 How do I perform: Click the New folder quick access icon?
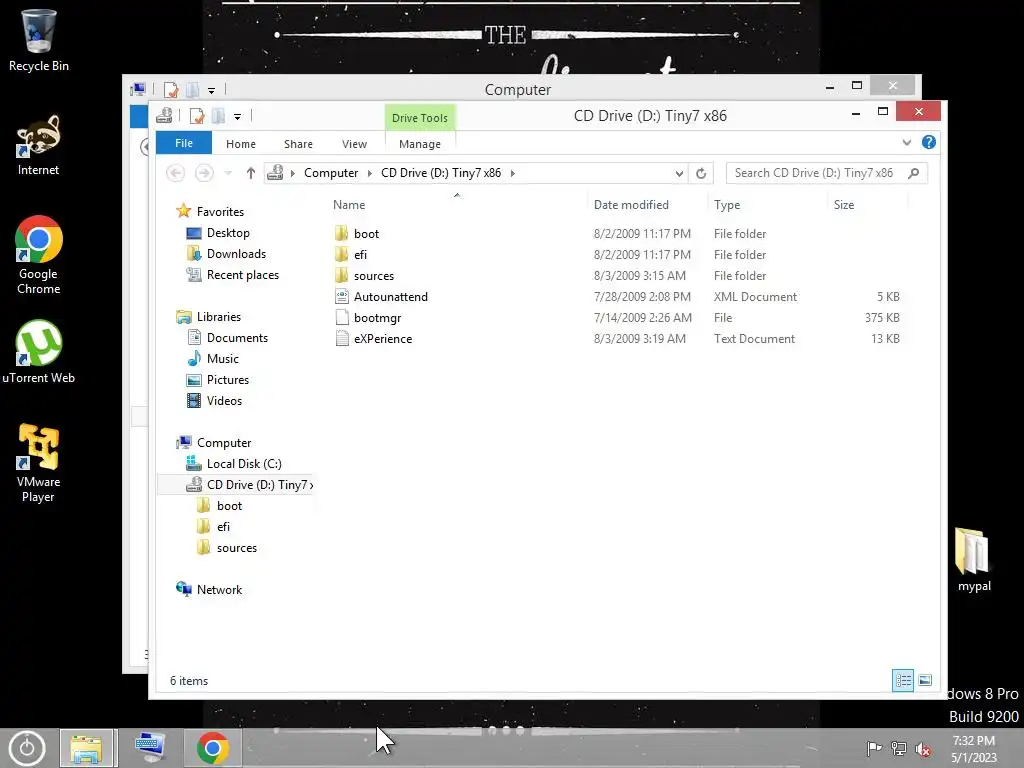pyautogui.click(x=219, y=116)
